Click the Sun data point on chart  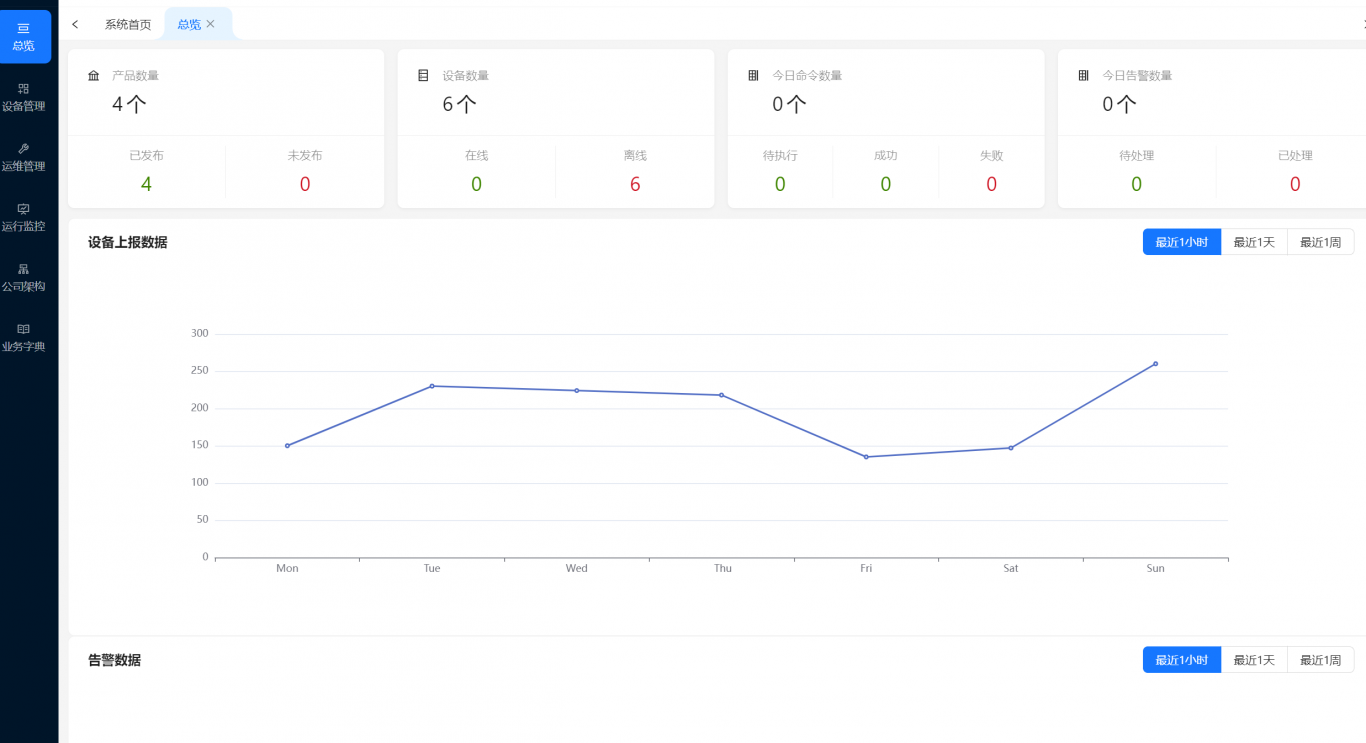coord(1156,364)
